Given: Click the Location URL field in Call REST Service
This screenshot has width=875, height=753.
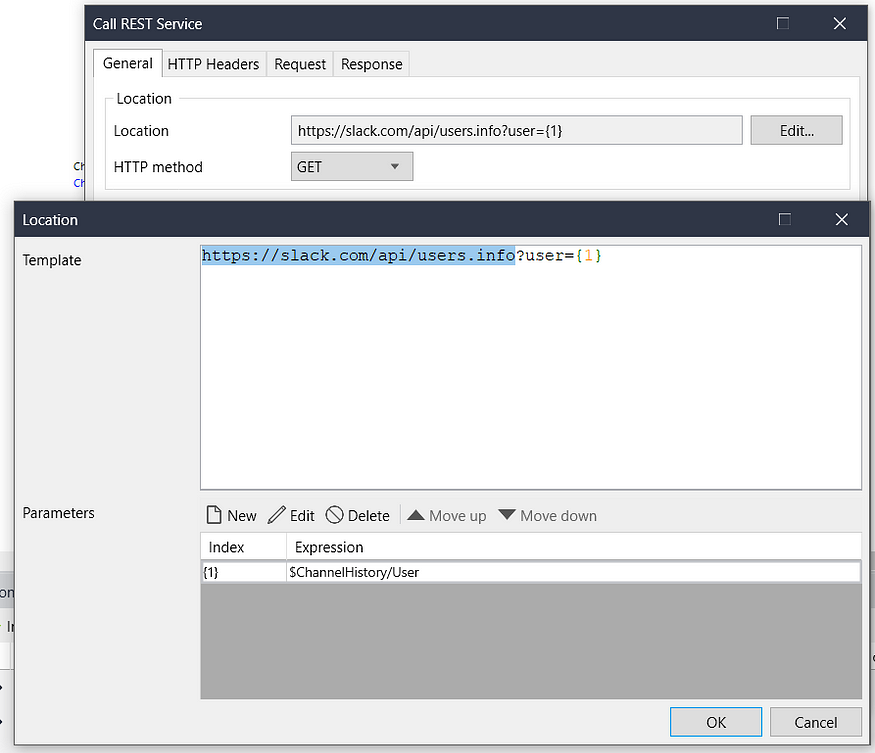Looking at the screenshot, I should (x=516, y=131).
